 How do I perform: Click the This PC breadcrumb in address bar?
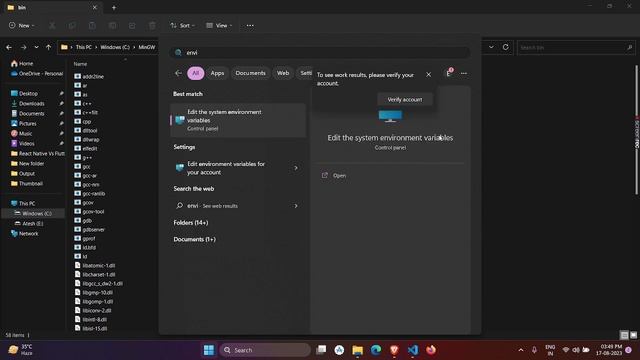click(84, 47)
